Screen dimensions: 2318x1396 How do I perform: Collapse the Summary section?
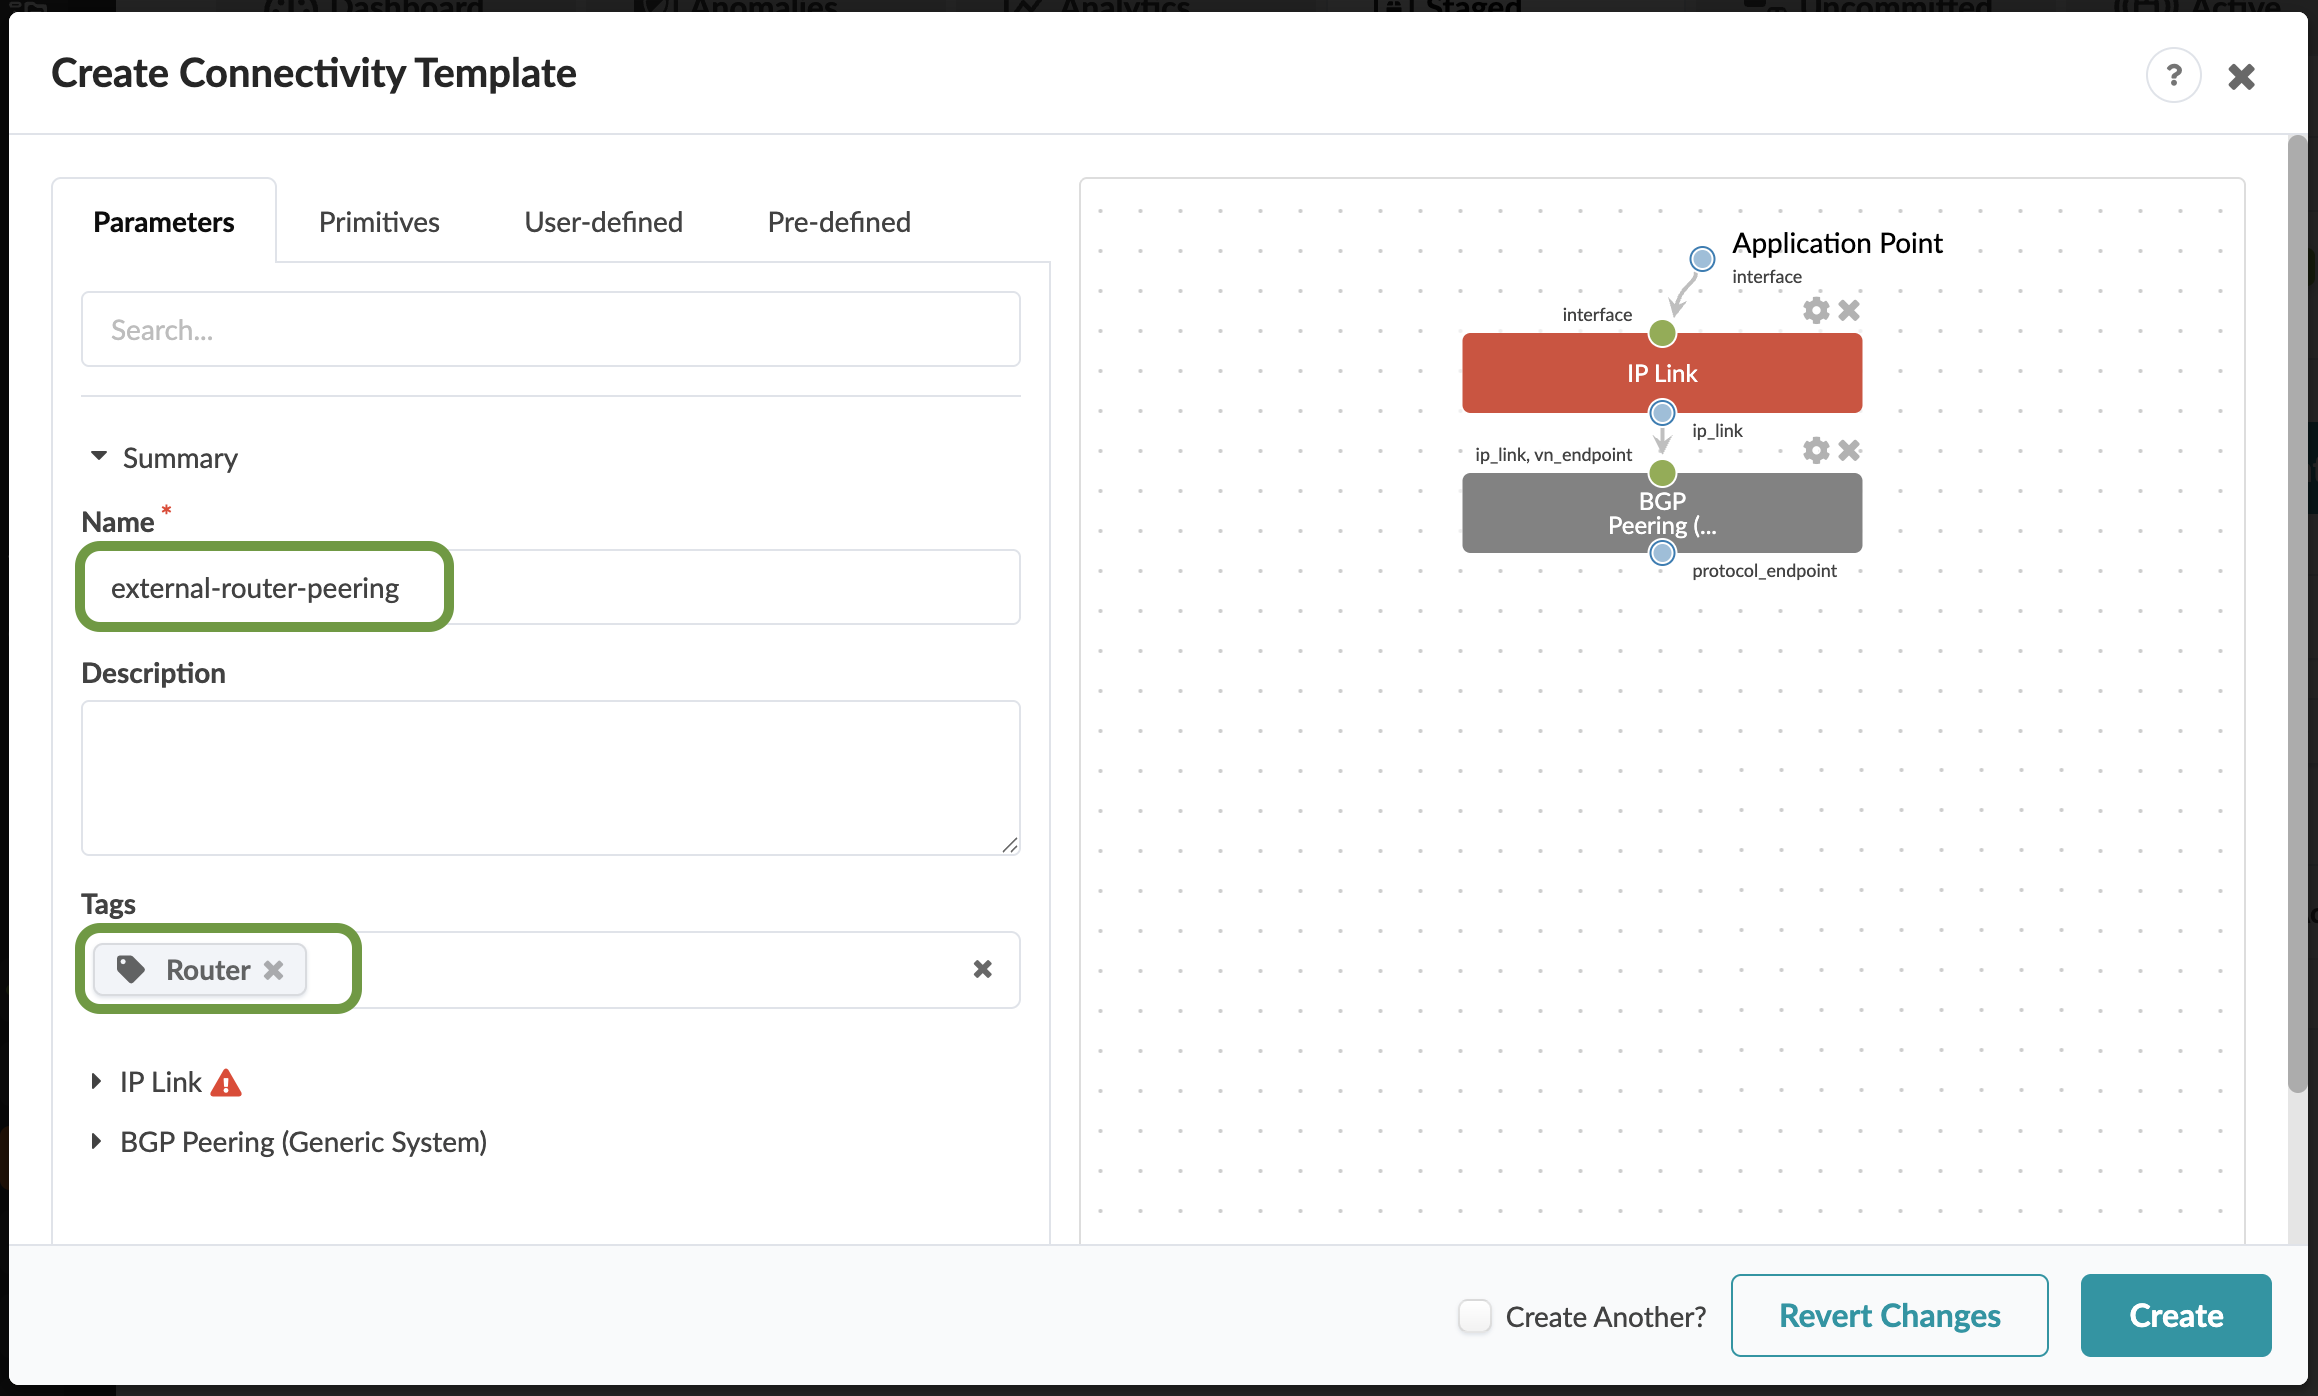[x=99, y=457]
